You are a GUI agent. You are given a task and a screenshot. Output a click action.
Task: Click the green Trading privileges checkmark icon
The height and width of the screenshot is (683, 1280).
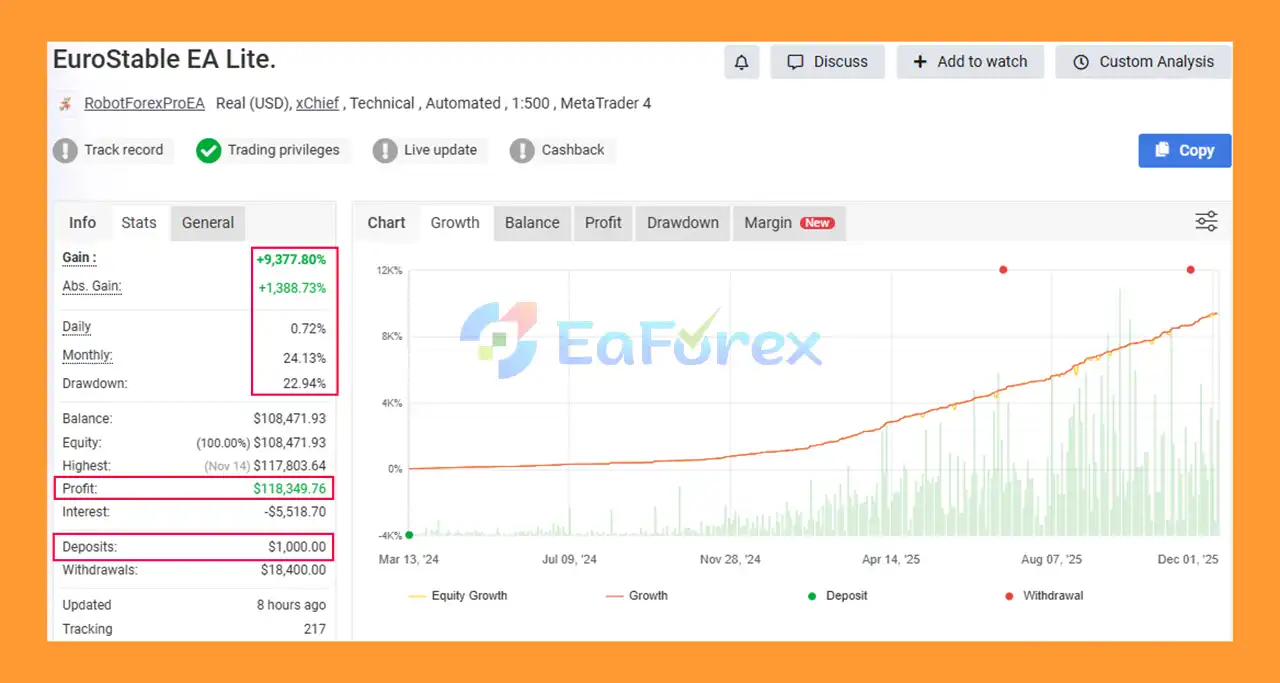[x=208, y=151]
